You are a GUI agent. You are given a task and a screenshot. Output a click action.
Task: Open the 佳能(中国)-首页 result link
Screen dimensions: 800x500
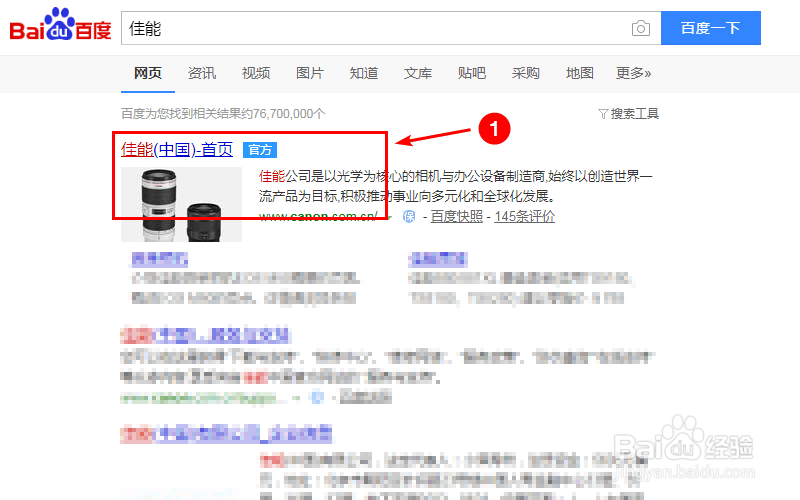point(177,149)
